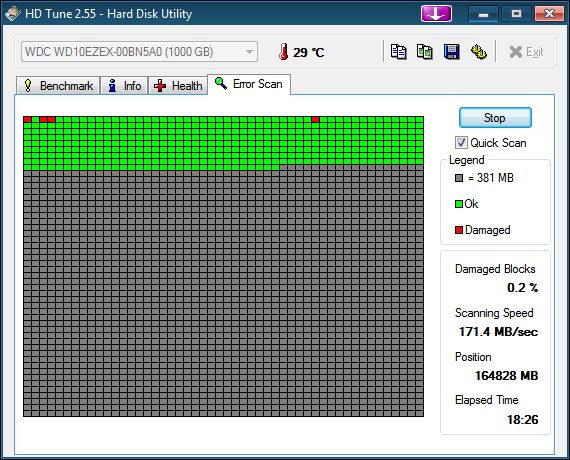Stop the running error scan
This screenshot has height=460, width=570.
click(x=495, y=117)
